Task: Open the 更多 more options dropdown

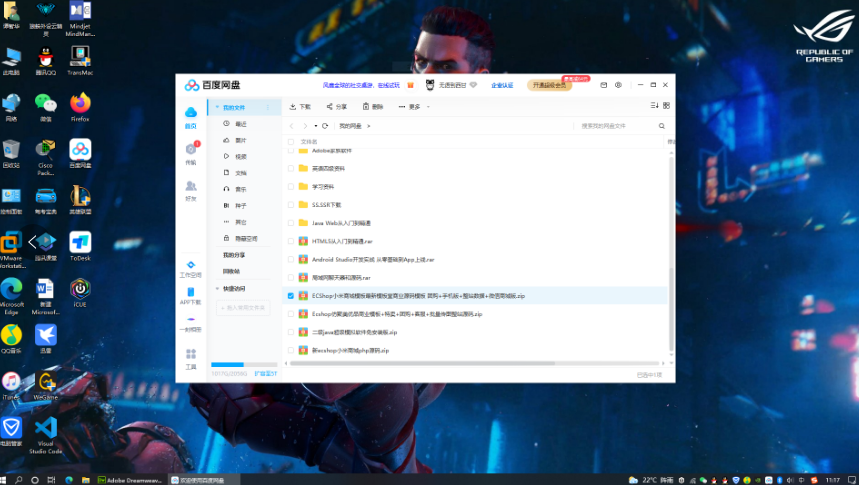Action: [x=414, y=106]
